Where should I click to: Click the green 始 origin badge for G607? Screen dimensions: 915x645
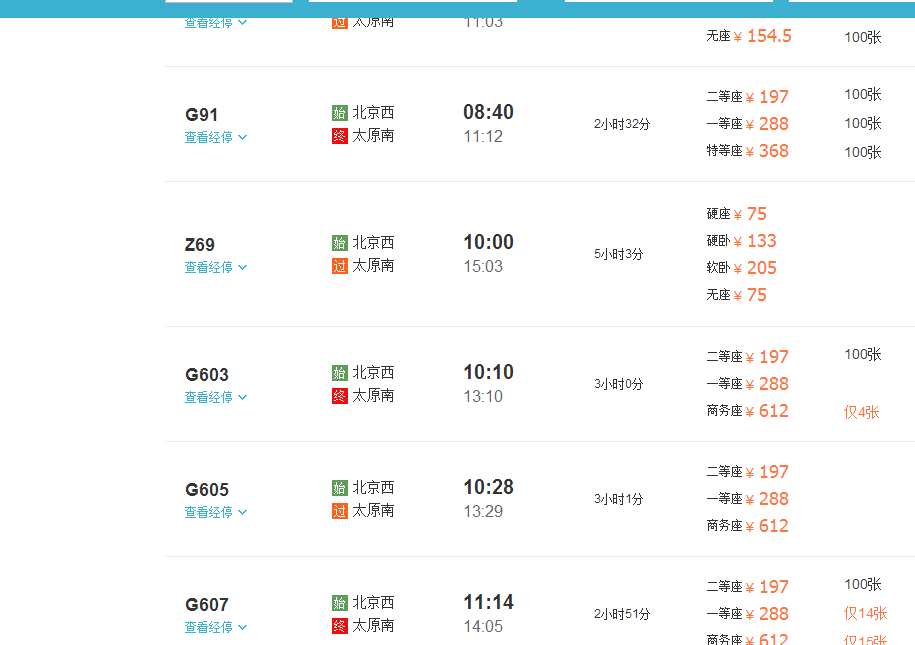pos(340,603)
